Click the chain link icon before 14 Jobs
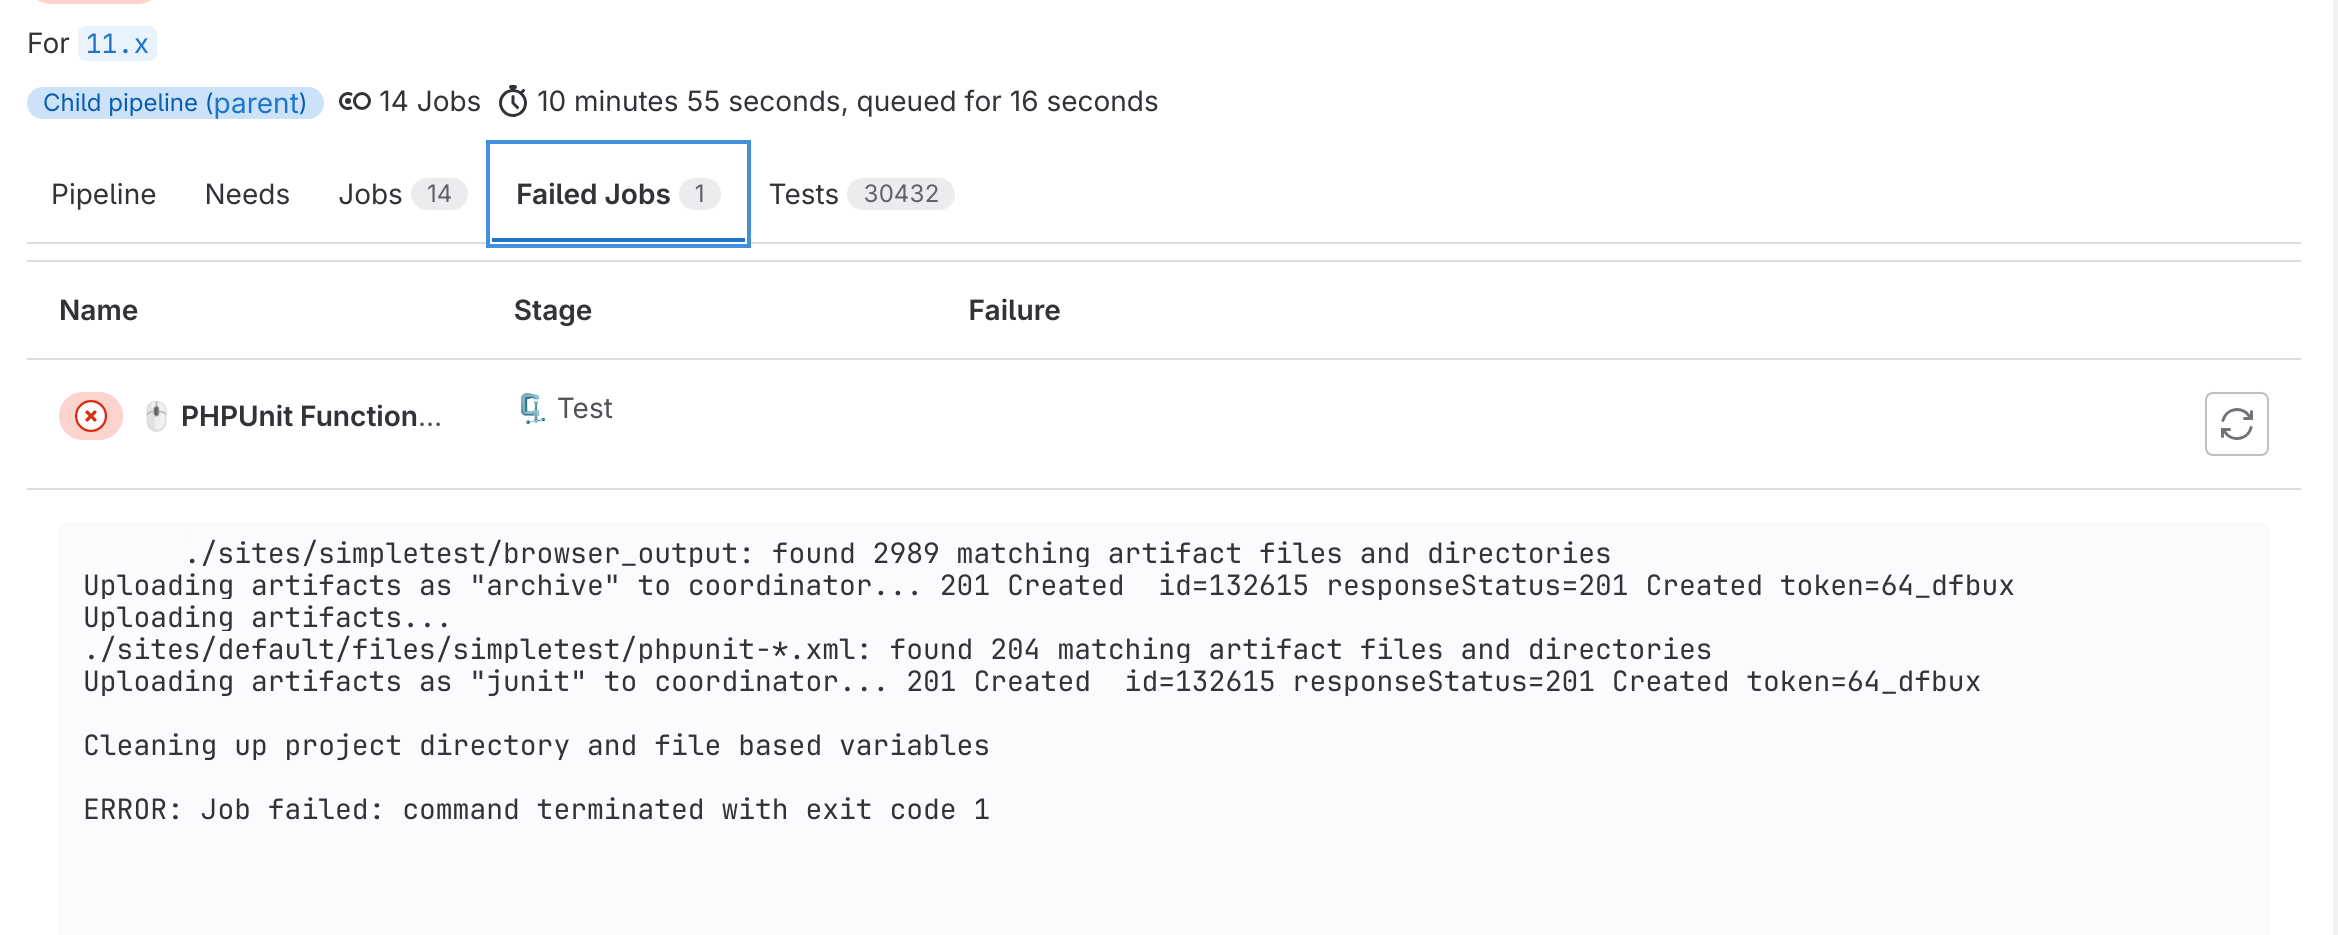 [x=355, y=101]
